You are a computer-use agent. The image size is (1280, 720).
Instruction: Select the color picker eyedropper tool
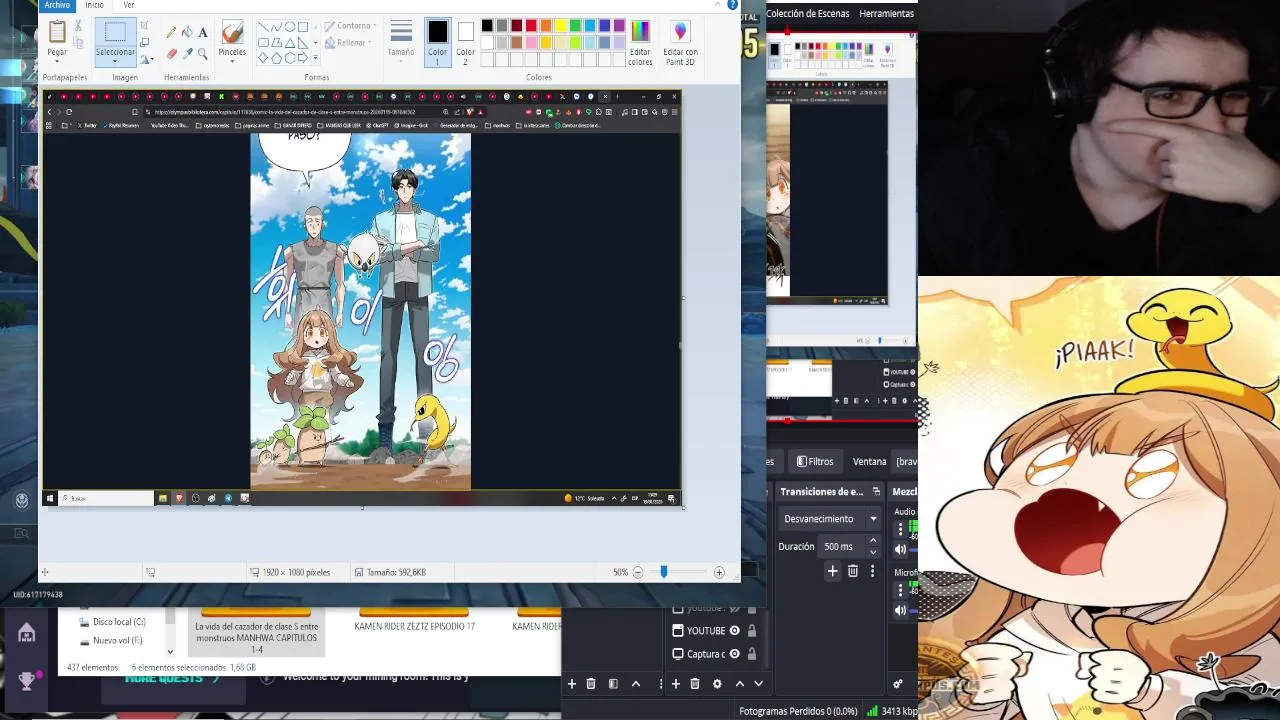[x=187, y=54]
